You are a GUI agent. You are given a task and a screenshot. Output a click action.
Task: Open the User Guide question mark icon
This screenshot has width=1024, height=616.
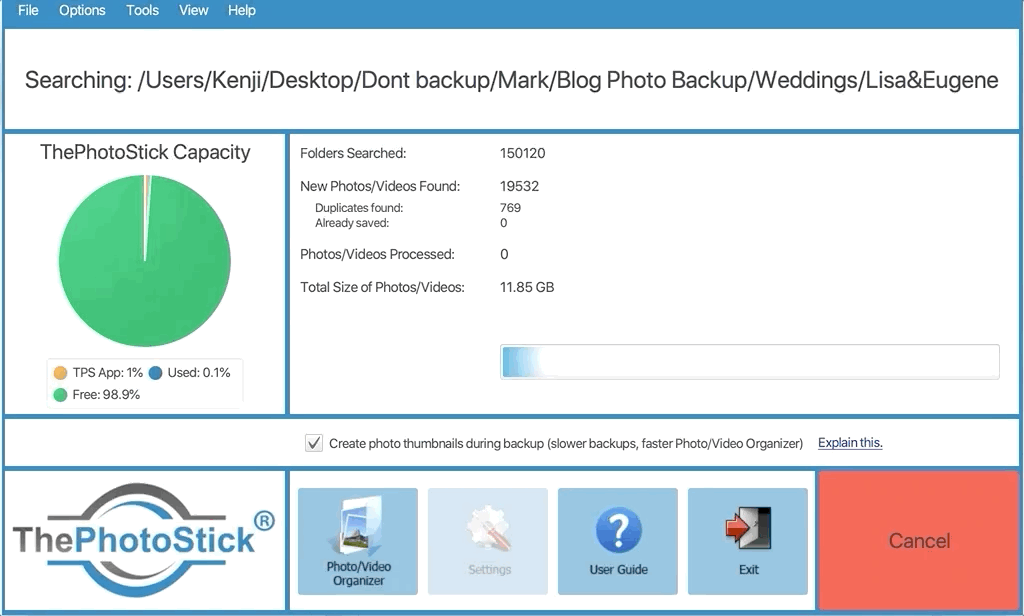coord(618,530)
